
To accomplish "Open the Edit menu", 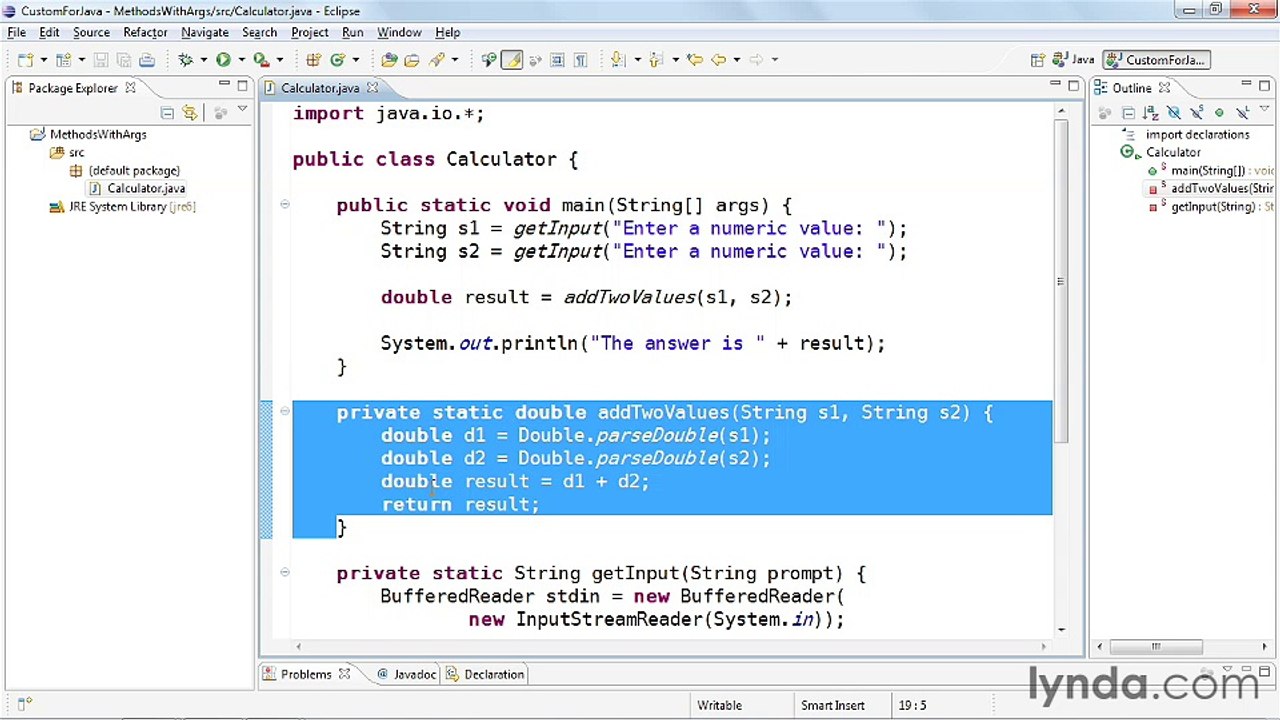I will point(49,32).
